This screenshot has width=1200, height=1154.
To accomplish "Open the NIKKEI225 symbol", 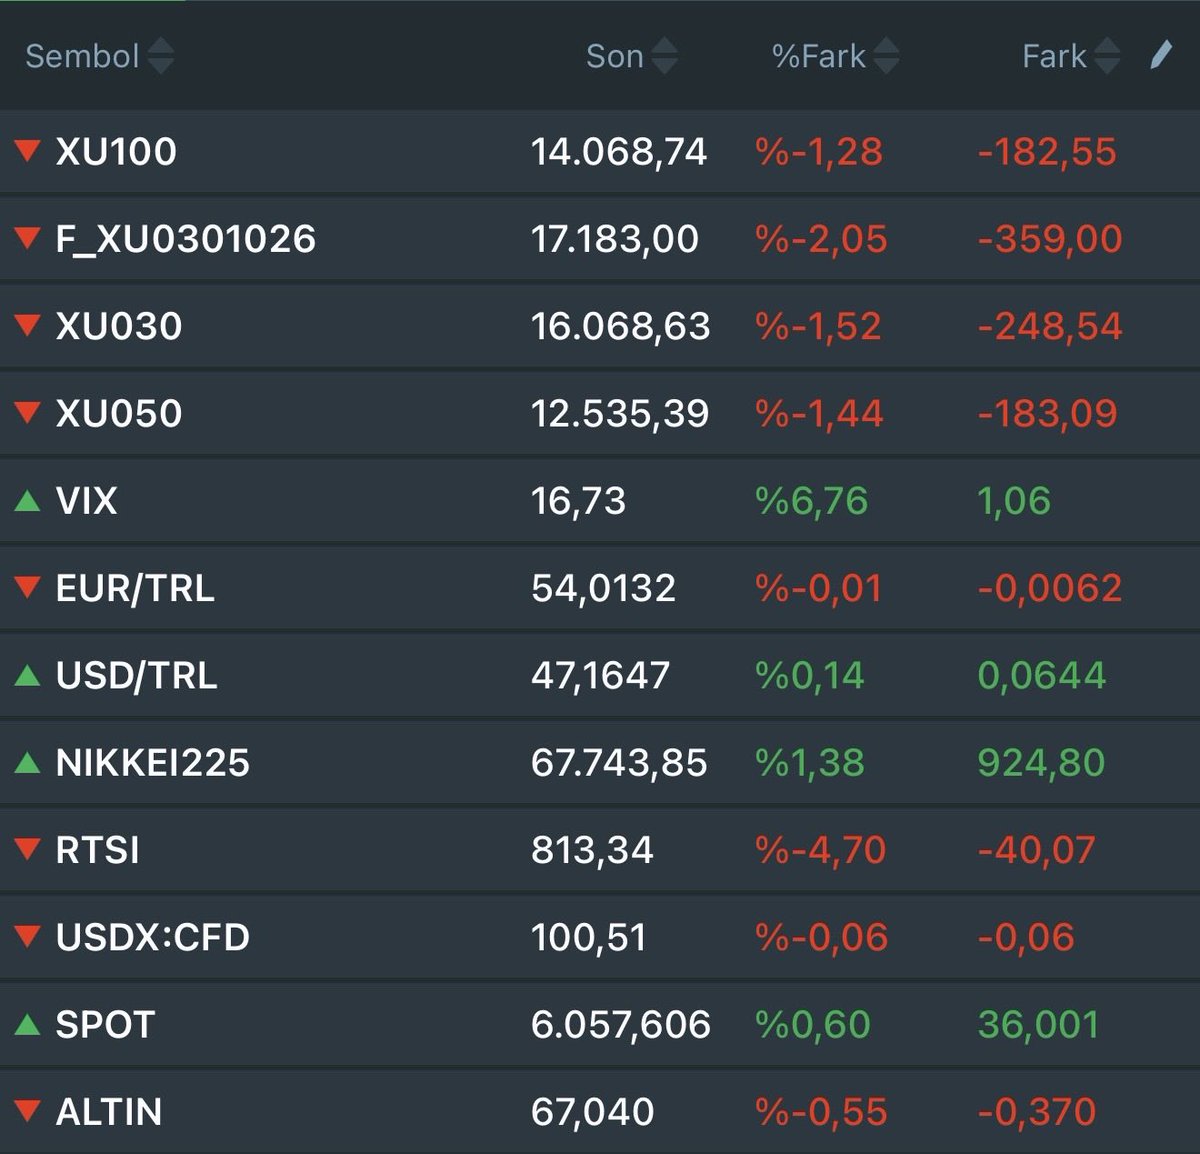I will 153,762.
